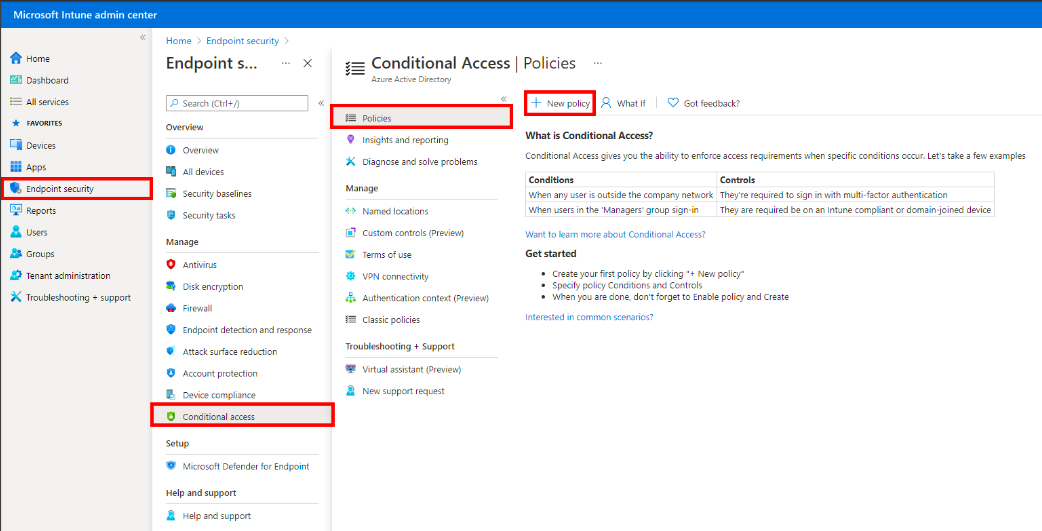Open the Diagnose and solve problems icon

click(x=351, y=161)
